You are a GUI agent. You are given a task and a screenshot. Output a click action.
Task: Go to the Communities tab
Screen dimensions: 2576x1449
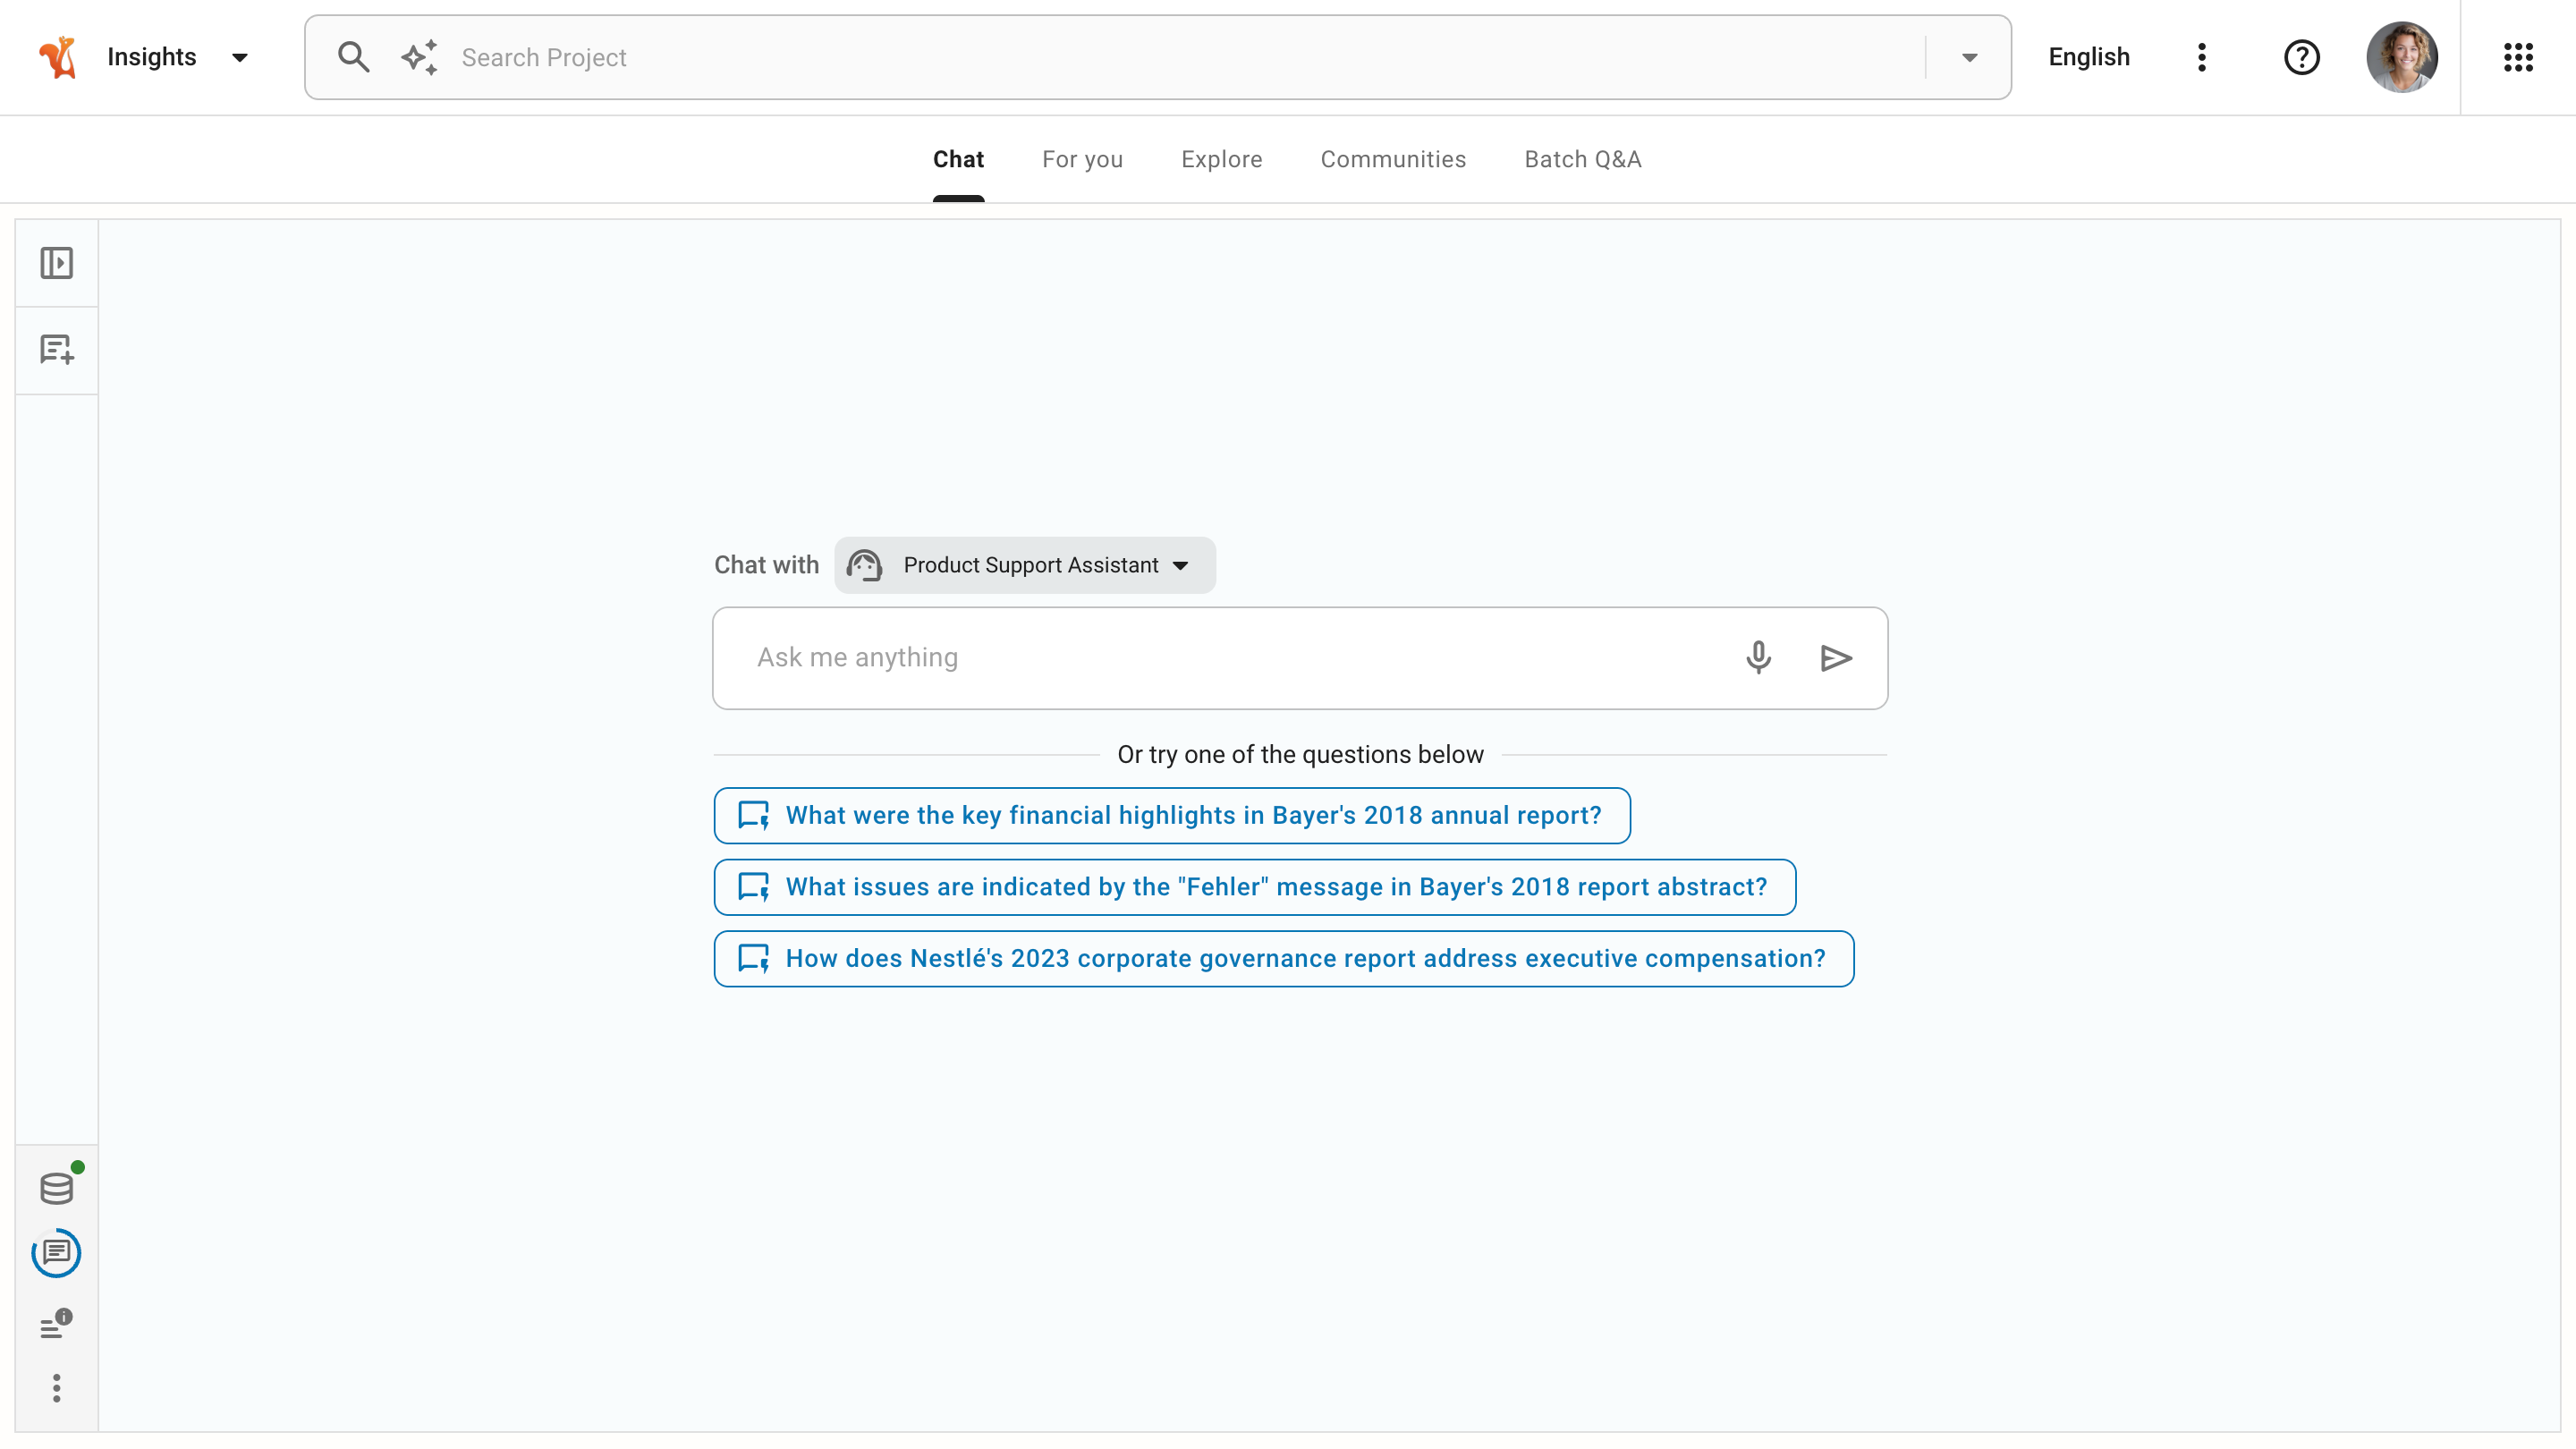1392,160
